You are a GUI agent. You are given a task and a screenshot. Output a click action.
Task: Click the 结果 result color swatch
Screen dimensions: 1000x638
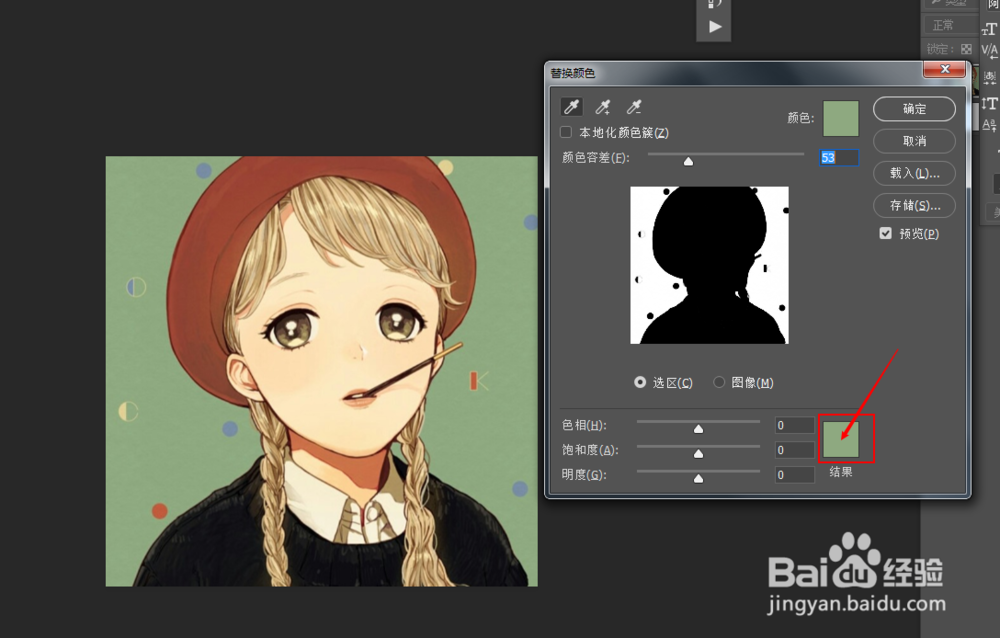tap(841, 439)
